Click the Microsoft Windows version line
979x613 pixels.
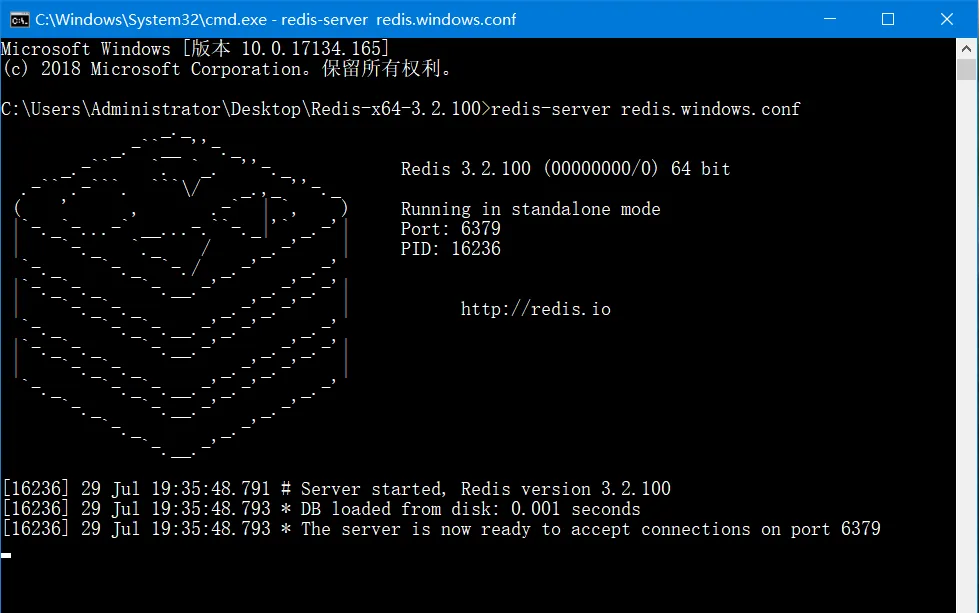click(195, 49)
